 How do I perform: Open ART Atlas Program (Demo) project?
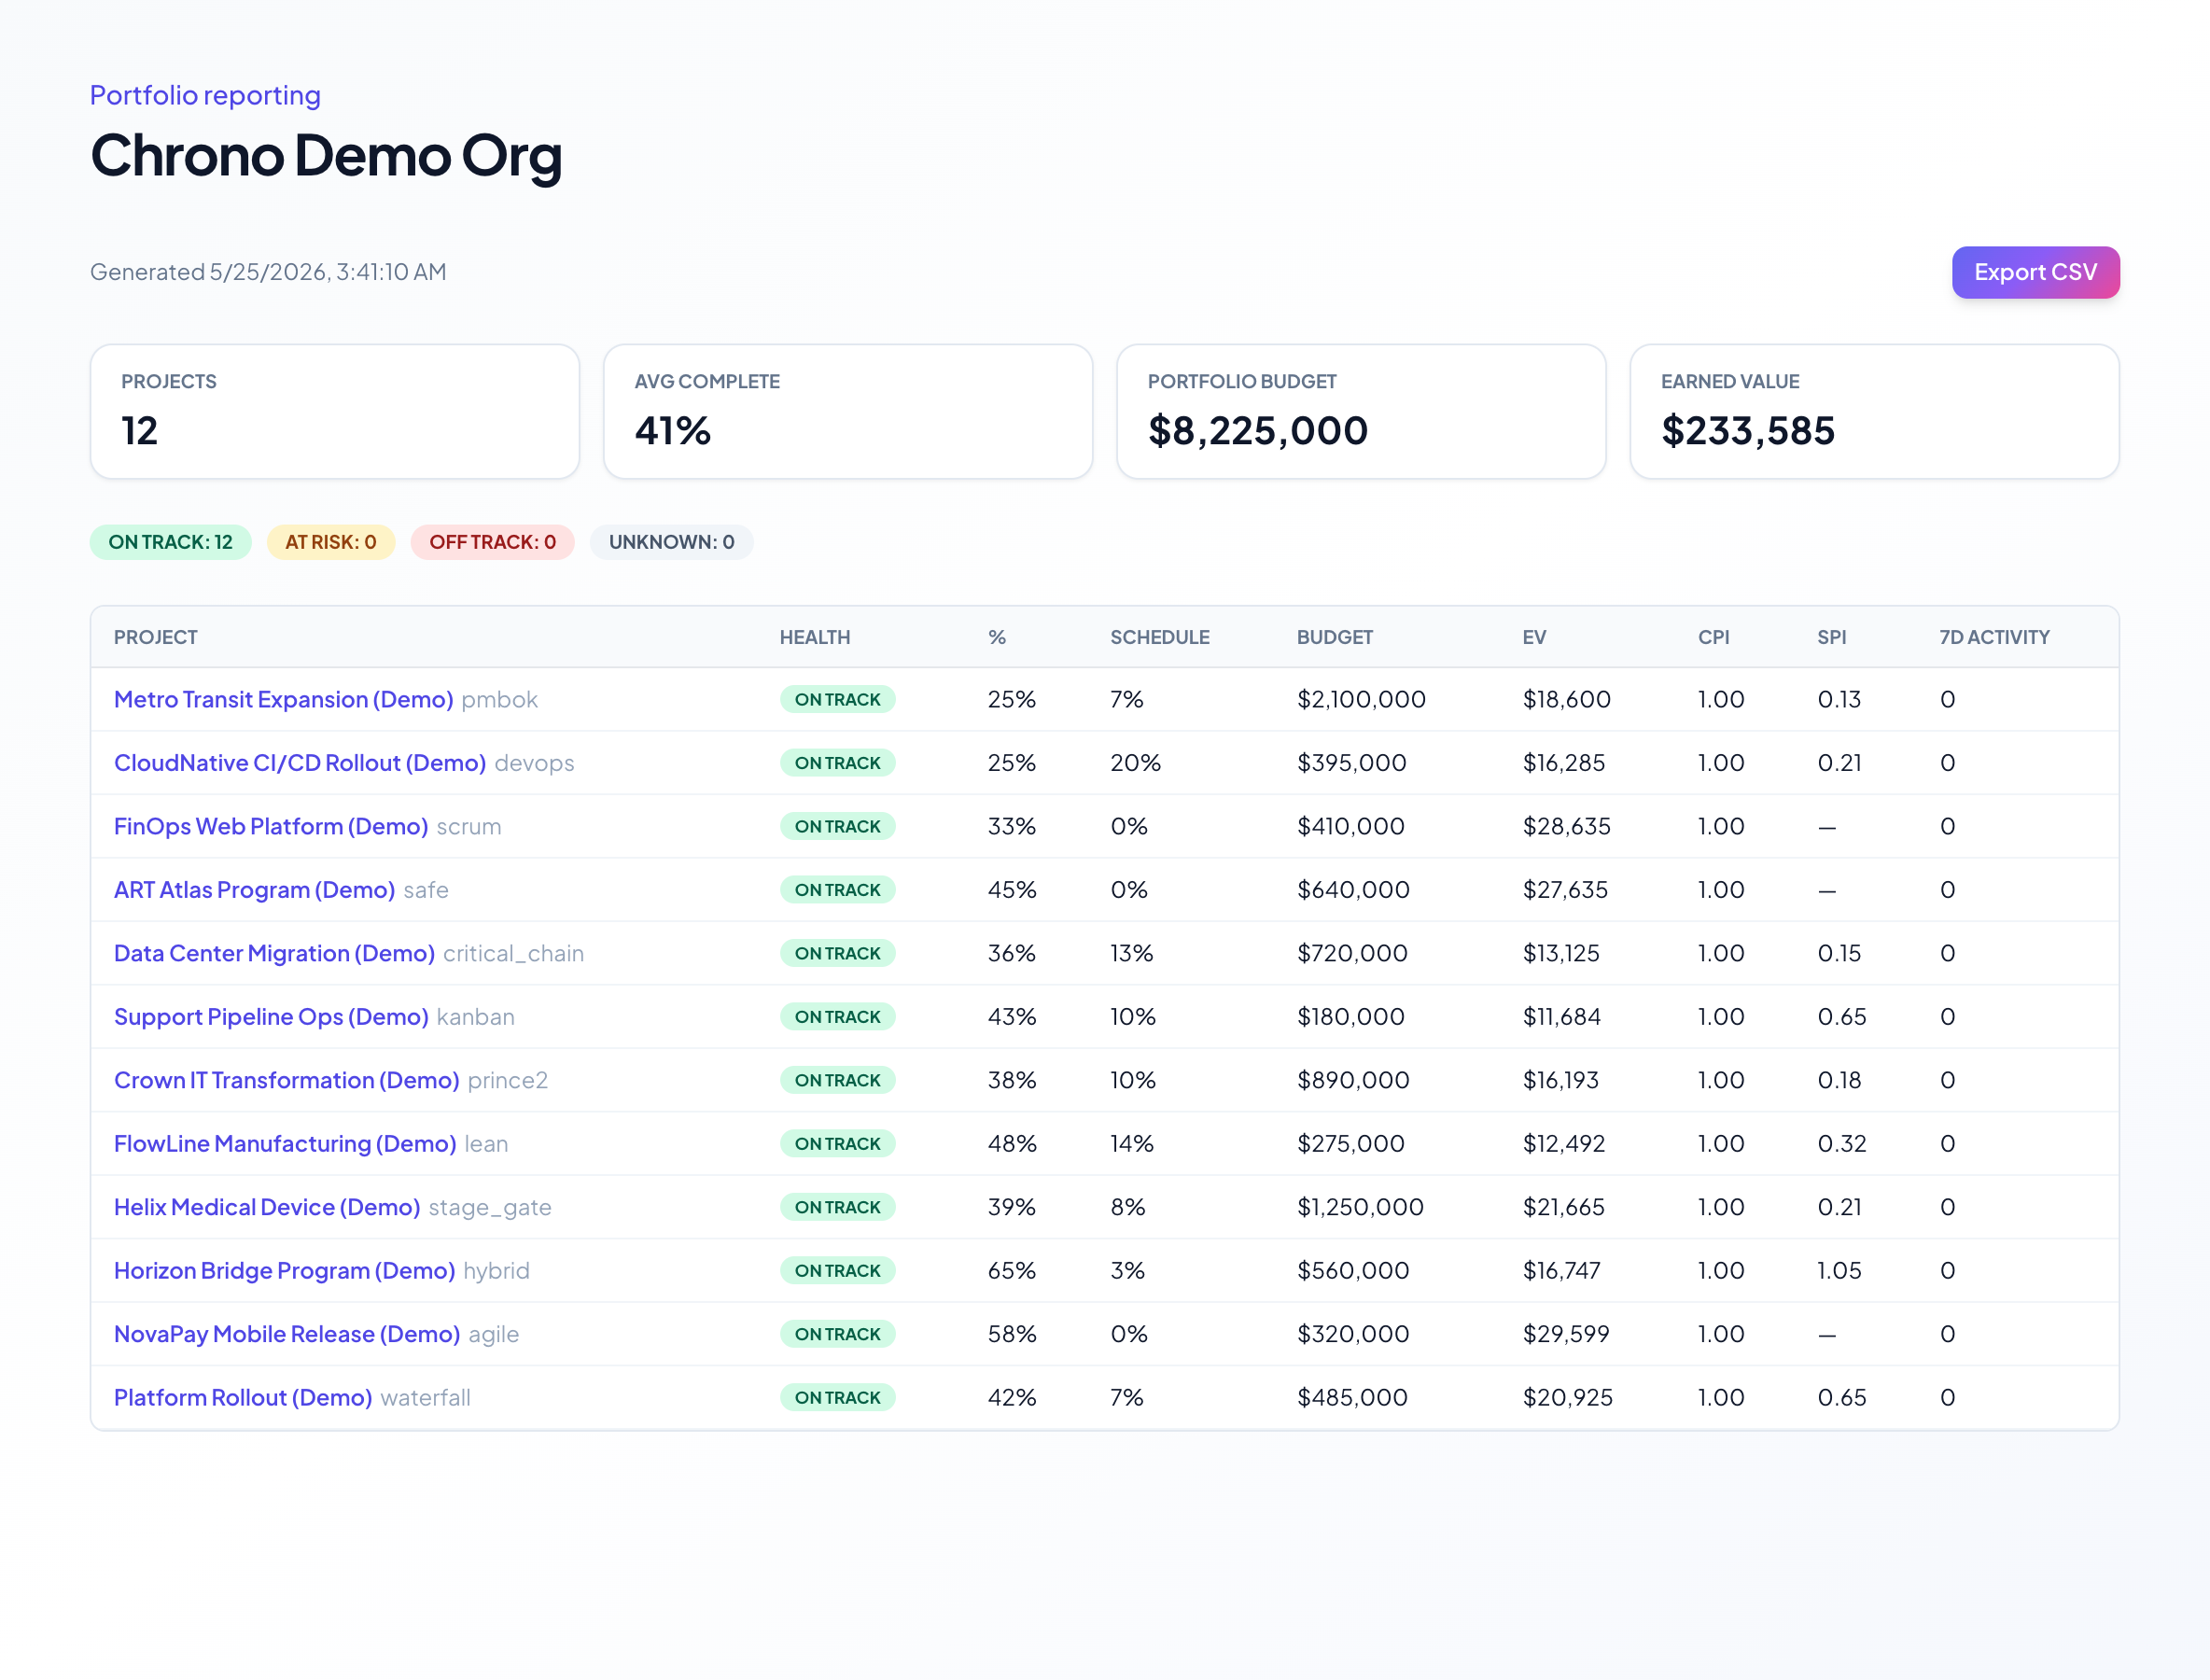point(254,890)
